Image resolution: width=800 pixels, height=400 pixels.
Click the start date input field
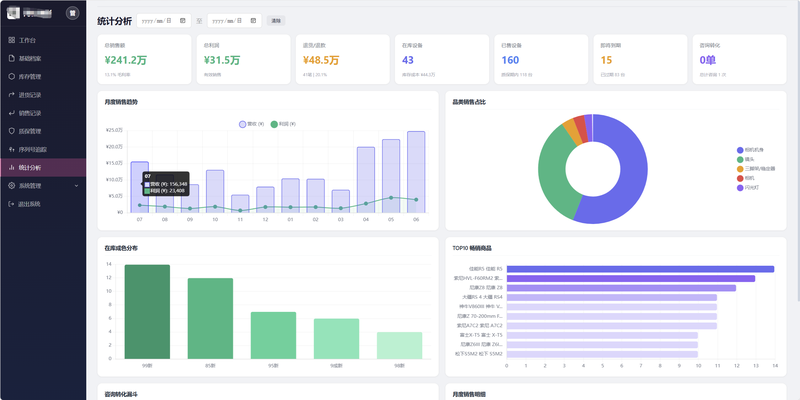point(164,21)
